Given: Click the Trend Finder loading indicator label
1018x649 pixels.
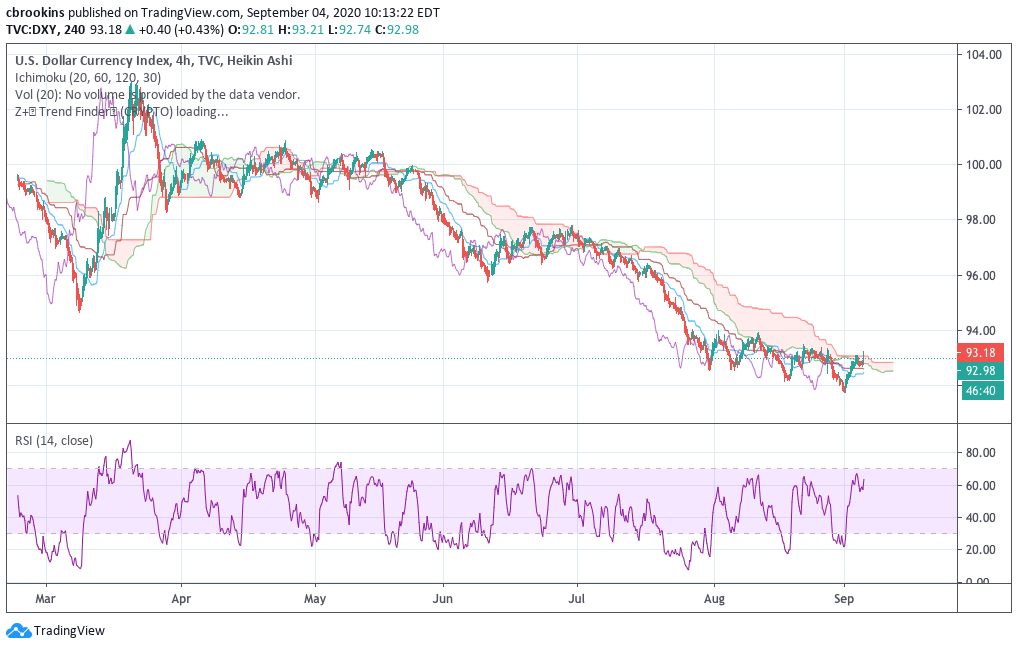Looking at the screenshot, I should coord(121,111).
